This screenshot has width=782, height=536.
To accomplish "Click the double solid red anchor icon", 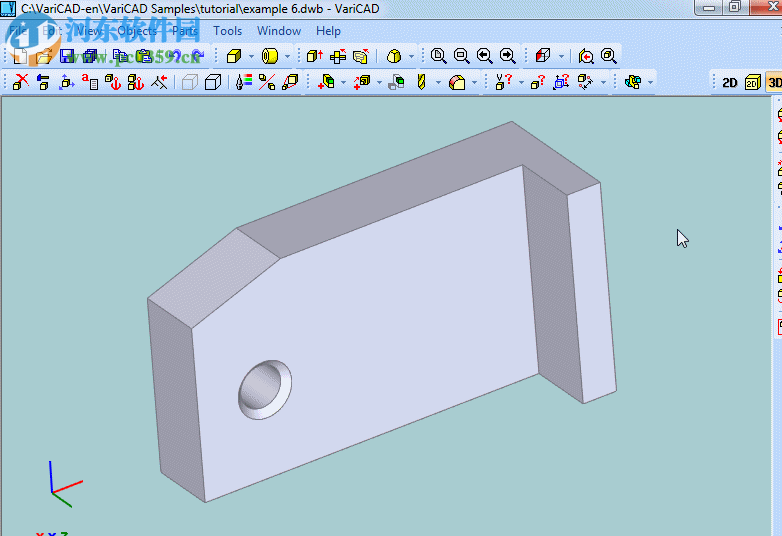I will click(136, 82).
